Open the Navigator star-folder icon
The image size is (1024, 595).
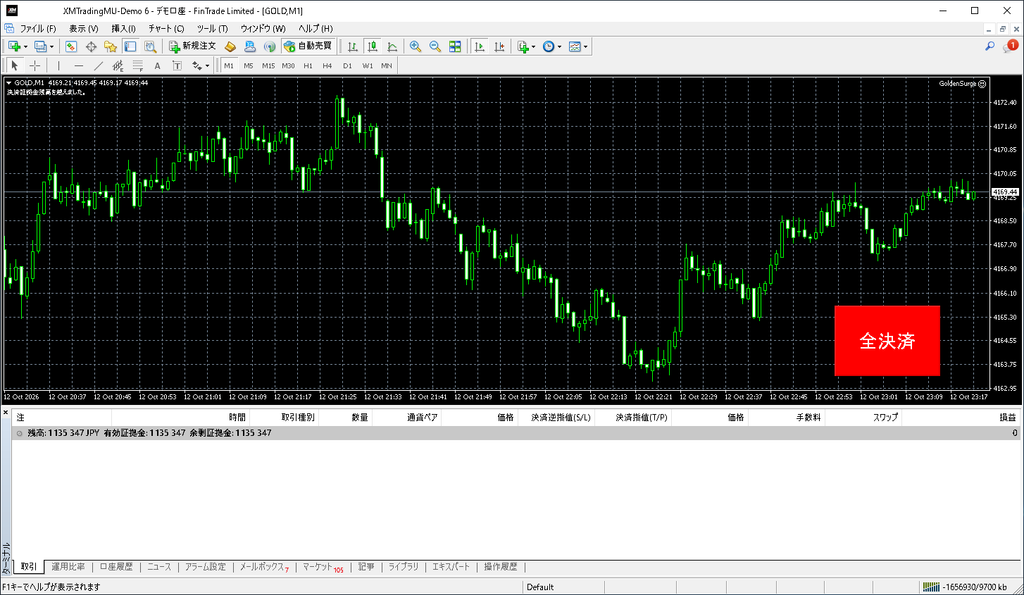[x=110, y=46]
